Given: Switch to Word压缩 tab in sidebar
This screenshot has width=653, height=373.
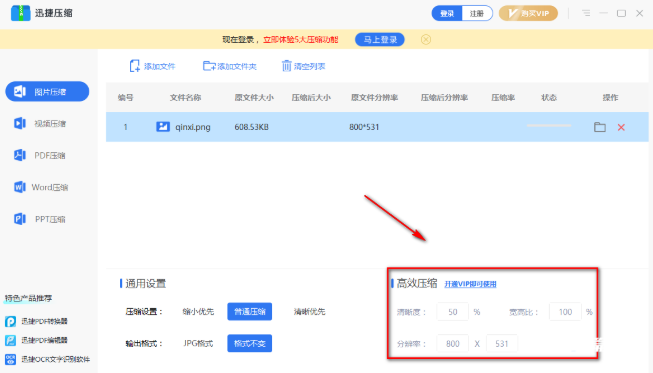Looking at the screenshot, I should click(x=41, y=187).
